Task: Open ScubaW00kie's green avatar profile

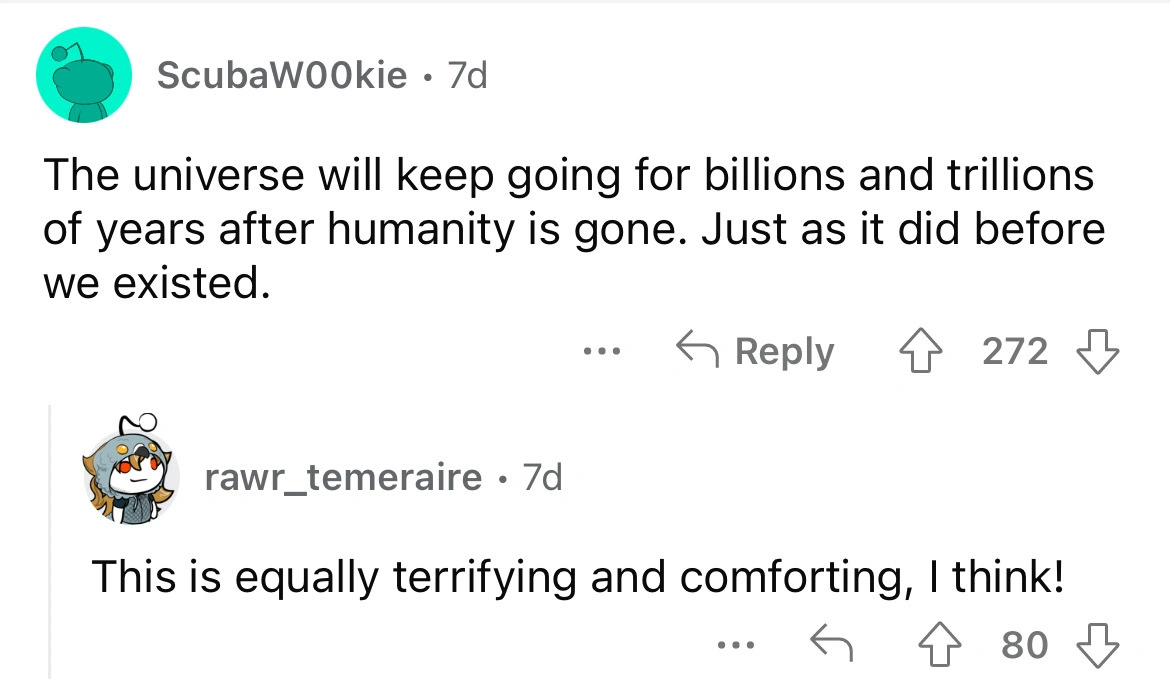Action: click(85, 76)
